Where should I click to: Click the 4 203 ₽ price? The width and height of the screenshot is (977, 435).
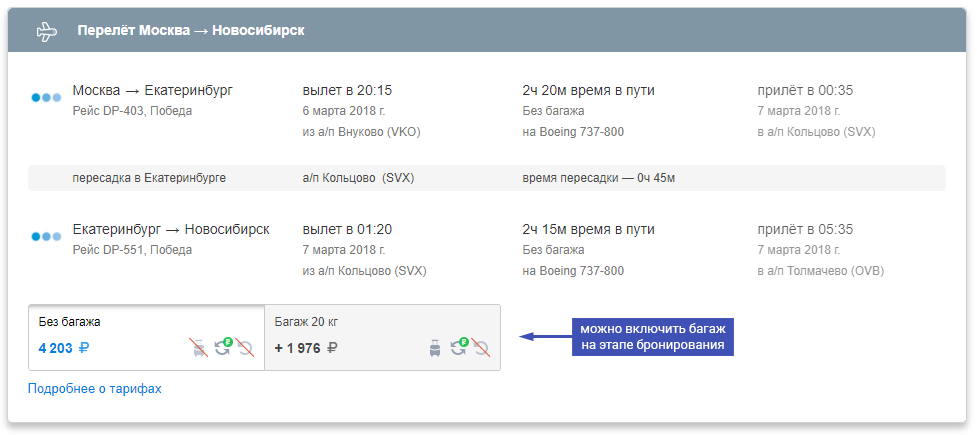pos(64,348)
